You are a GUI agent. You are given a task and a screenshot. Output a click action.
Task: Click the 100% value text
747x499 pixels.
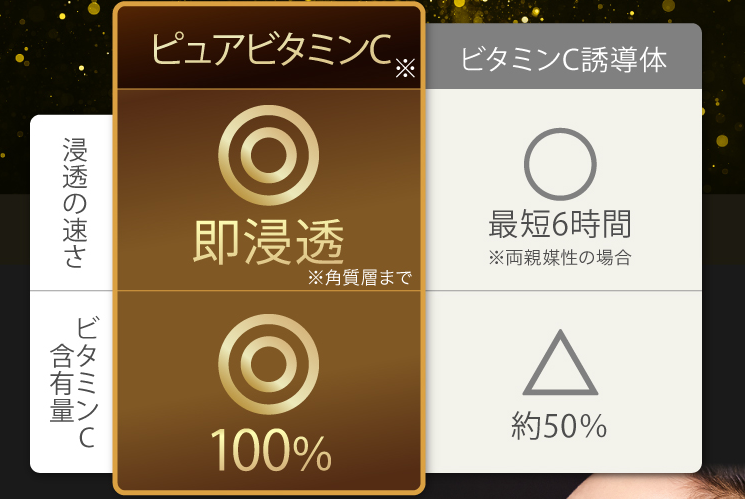[271, 450]
